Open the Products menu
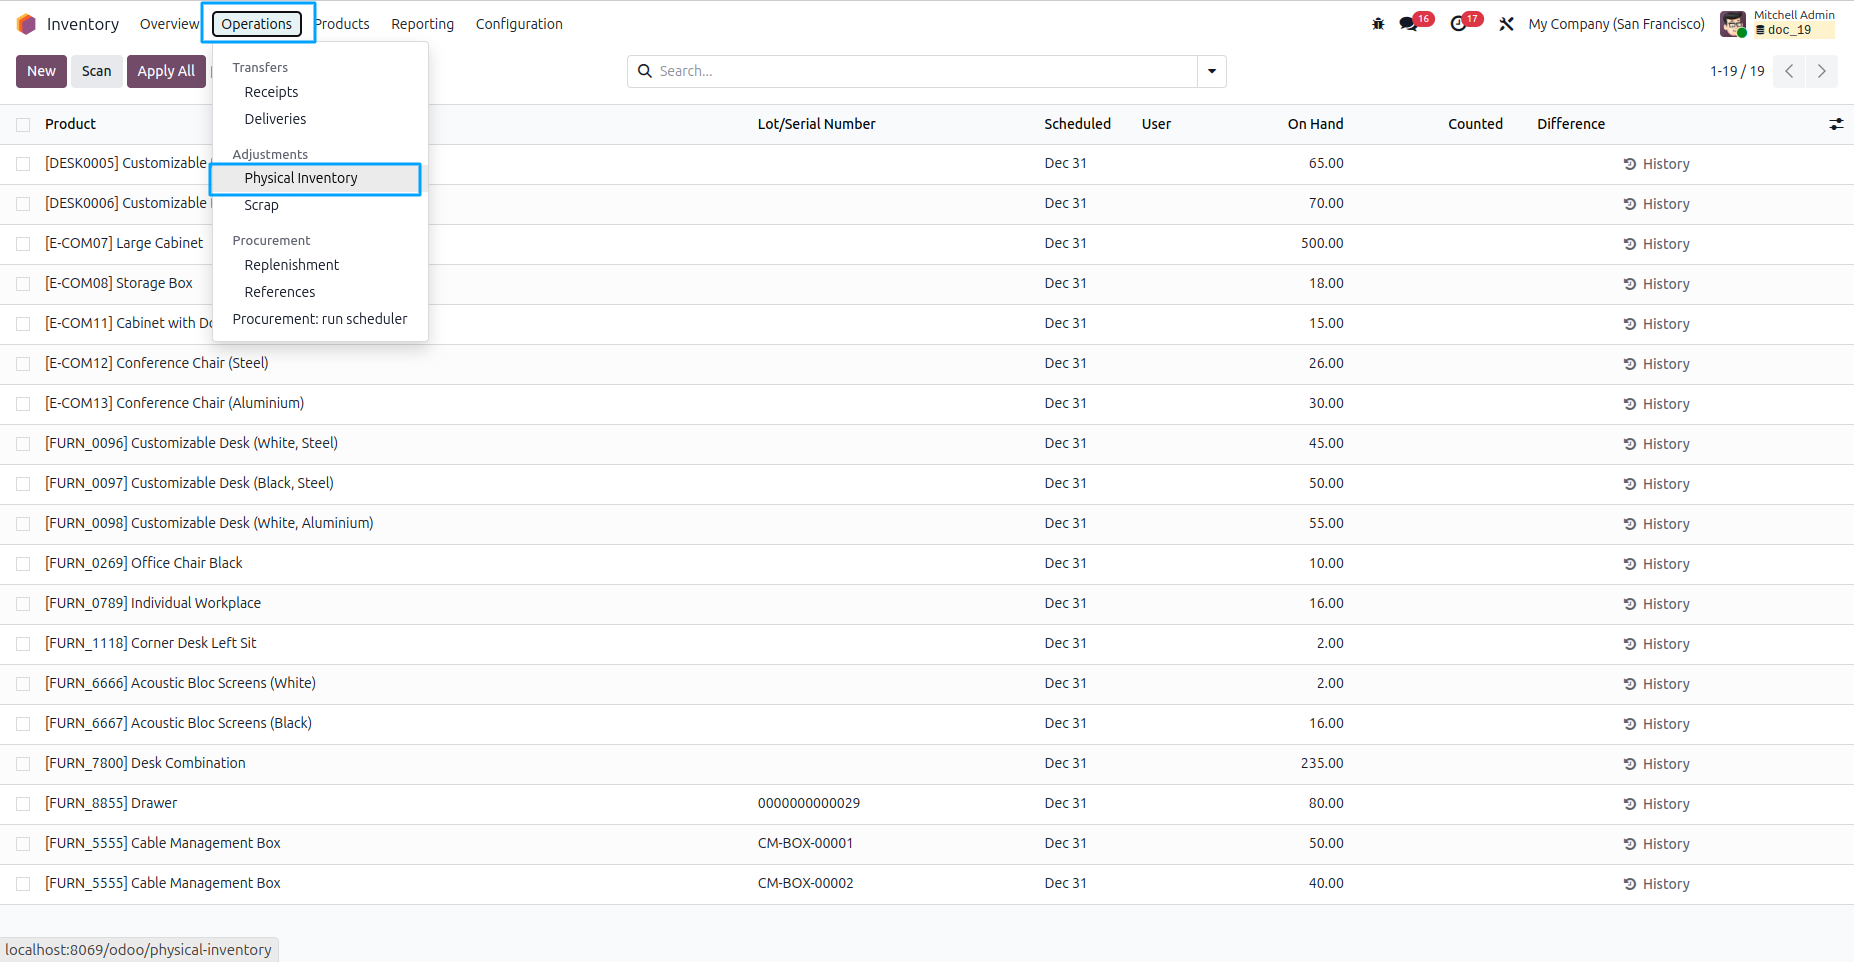1854x962 pixels. [342, 24]
